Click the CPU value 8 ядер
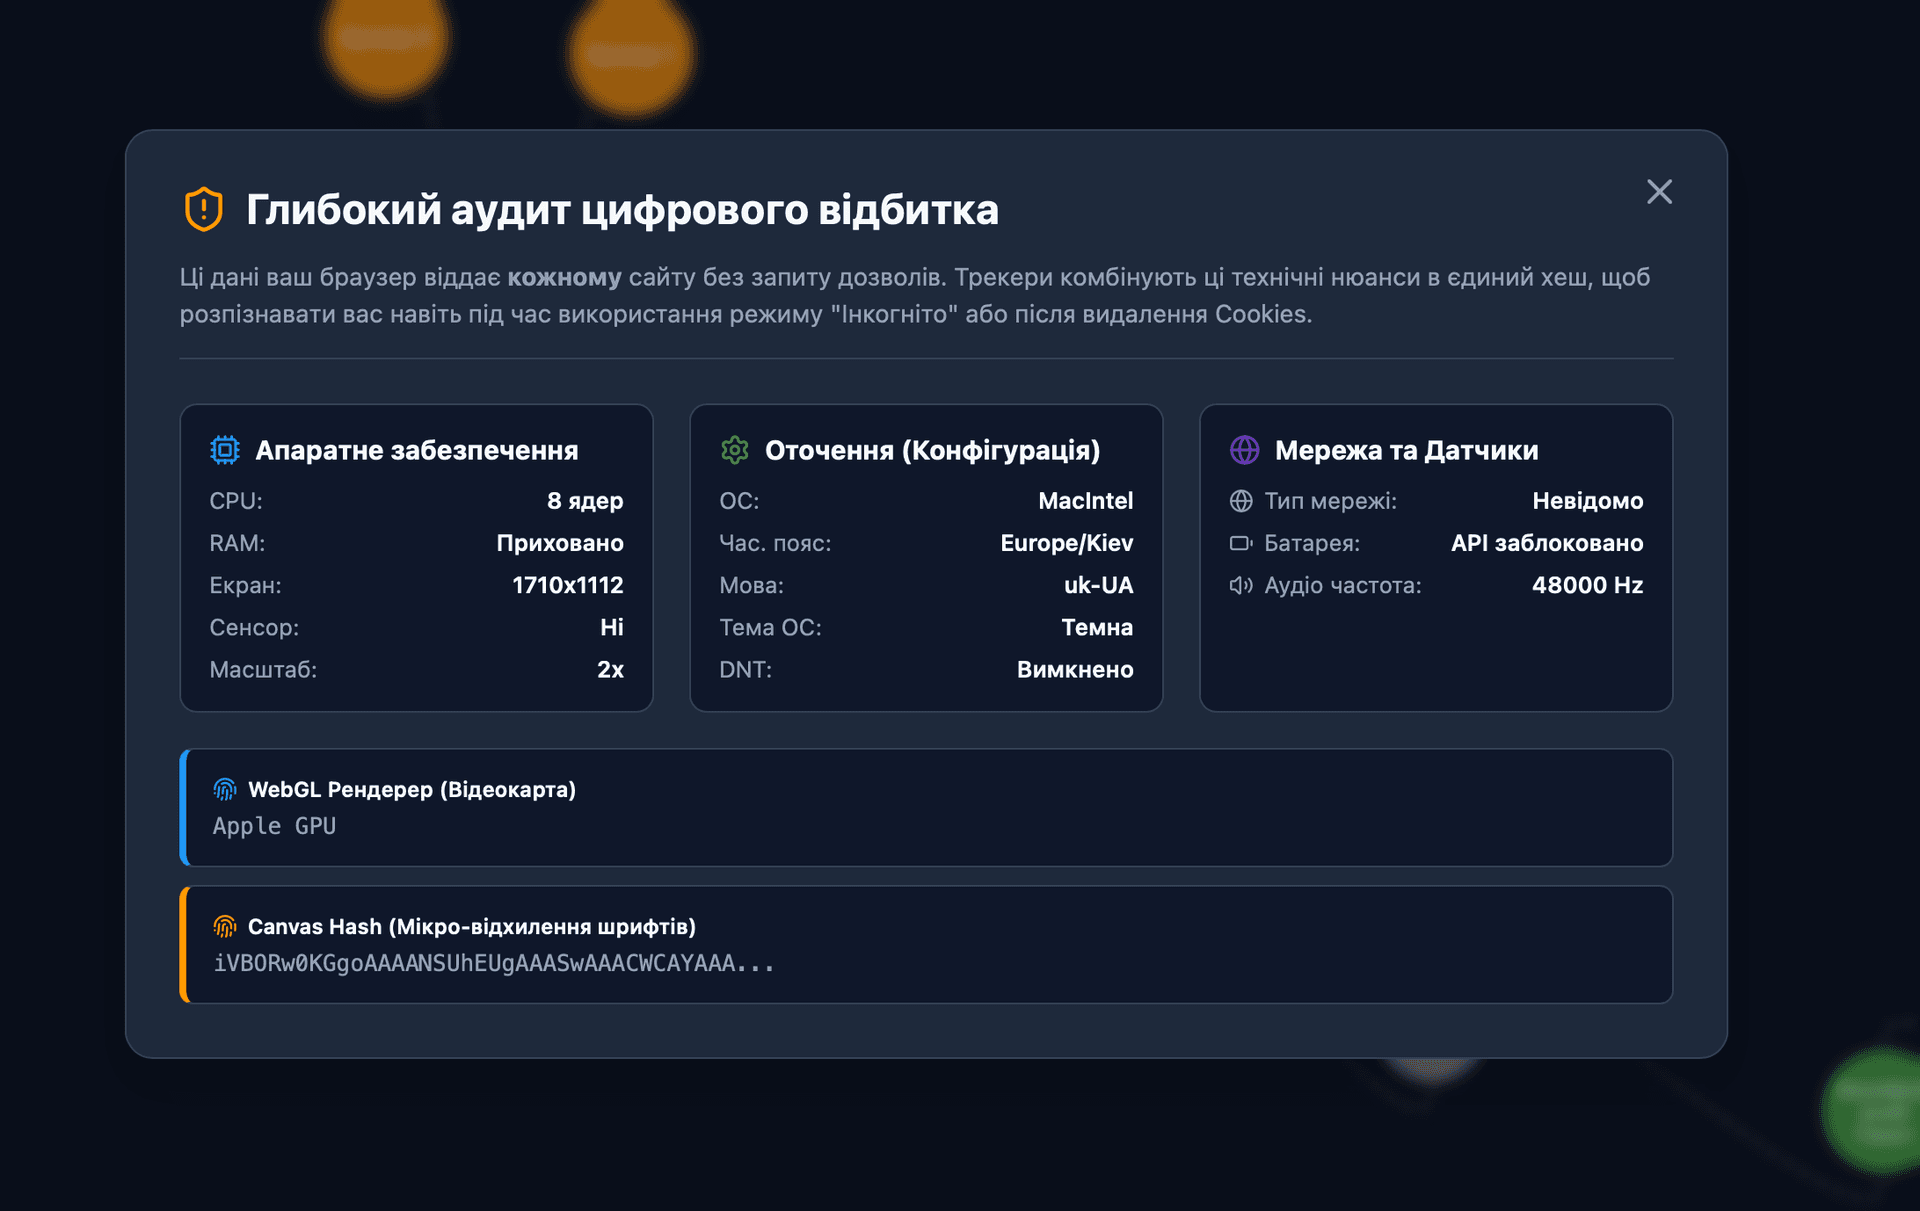This screenshot has height=1211, width=1920. click(x=585, y=501)
